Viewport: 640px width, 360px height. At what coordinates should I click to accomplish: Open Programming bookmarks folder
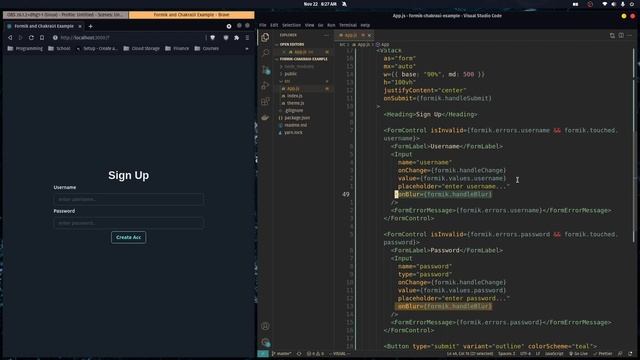(25, 49)
